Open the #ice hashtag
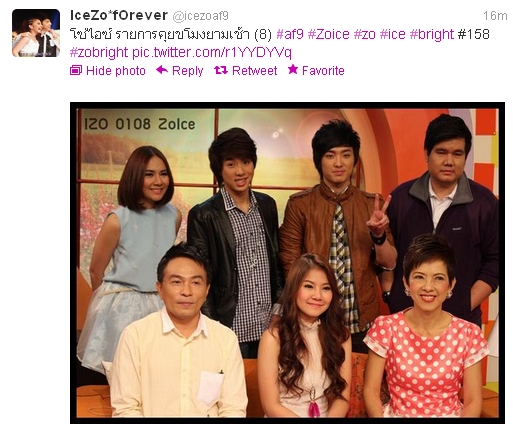 pos(392,34)
